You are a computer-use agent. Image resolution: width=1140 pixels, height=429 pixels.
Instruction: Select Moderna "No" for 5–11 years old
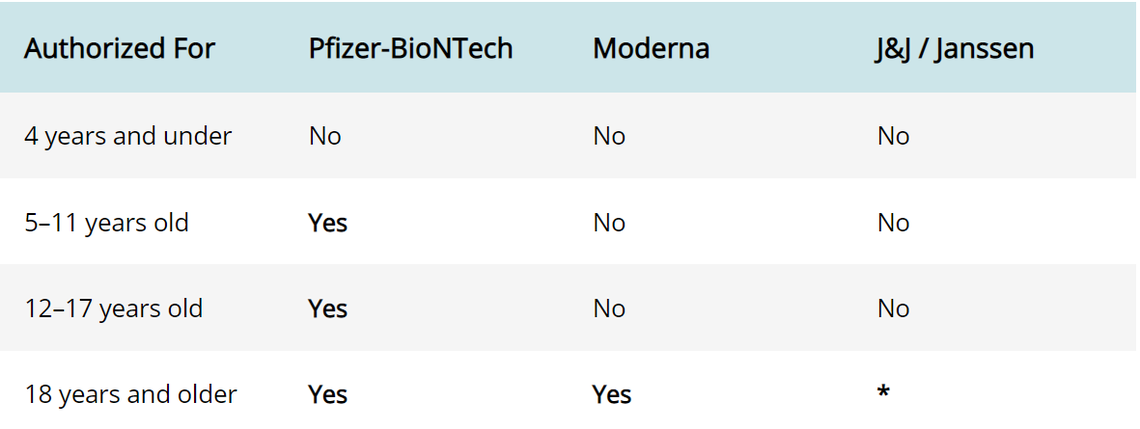click(x=609, y=222)
